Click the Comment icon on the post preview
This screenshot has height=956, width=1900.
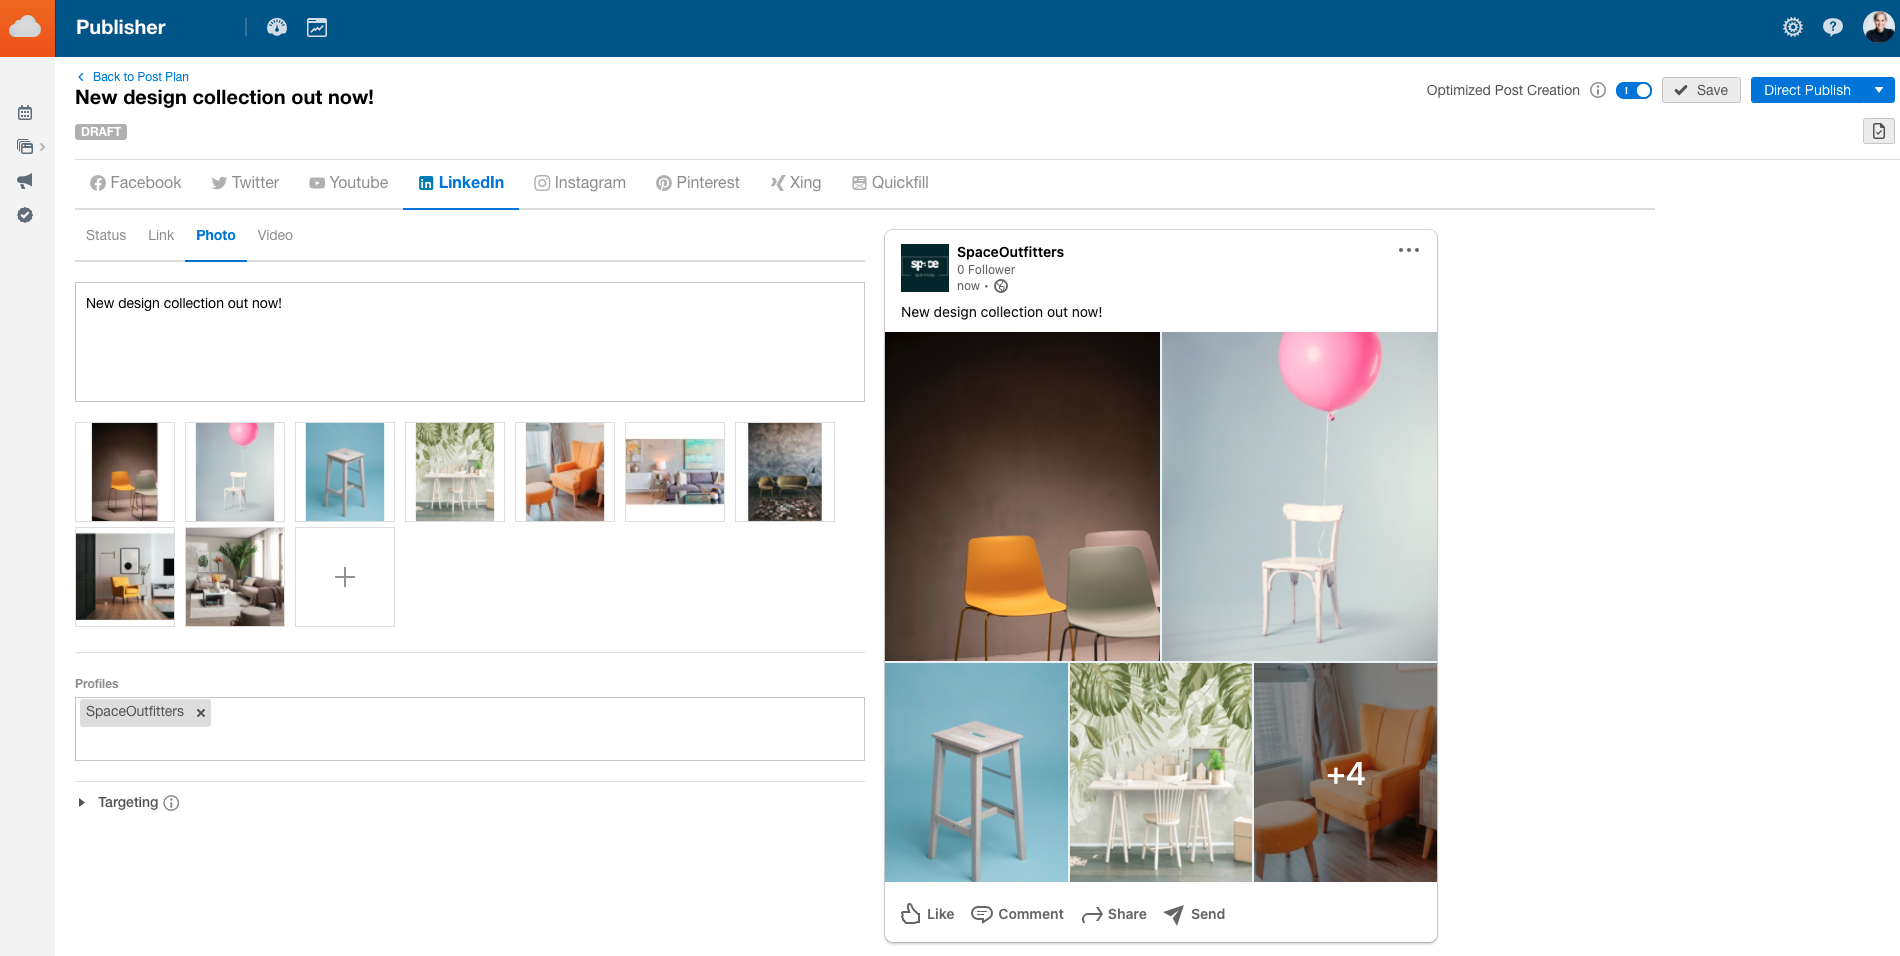click(983, 913)
